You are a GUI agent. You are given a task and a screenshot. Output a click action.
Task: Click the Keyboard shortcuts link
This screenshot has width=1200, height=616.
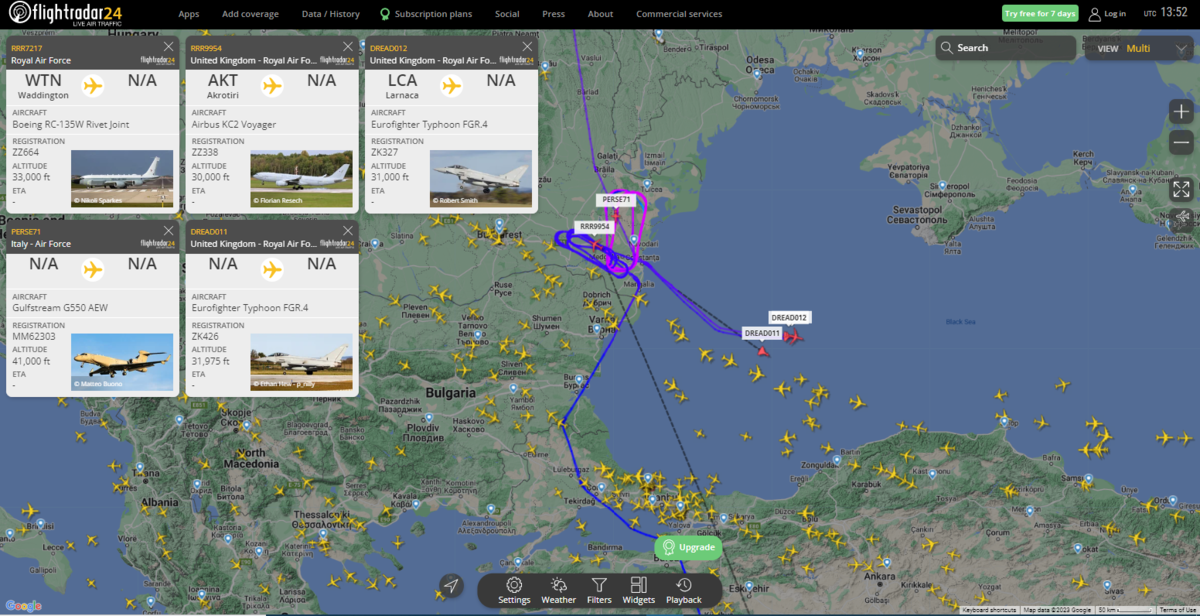pos(988,610)
